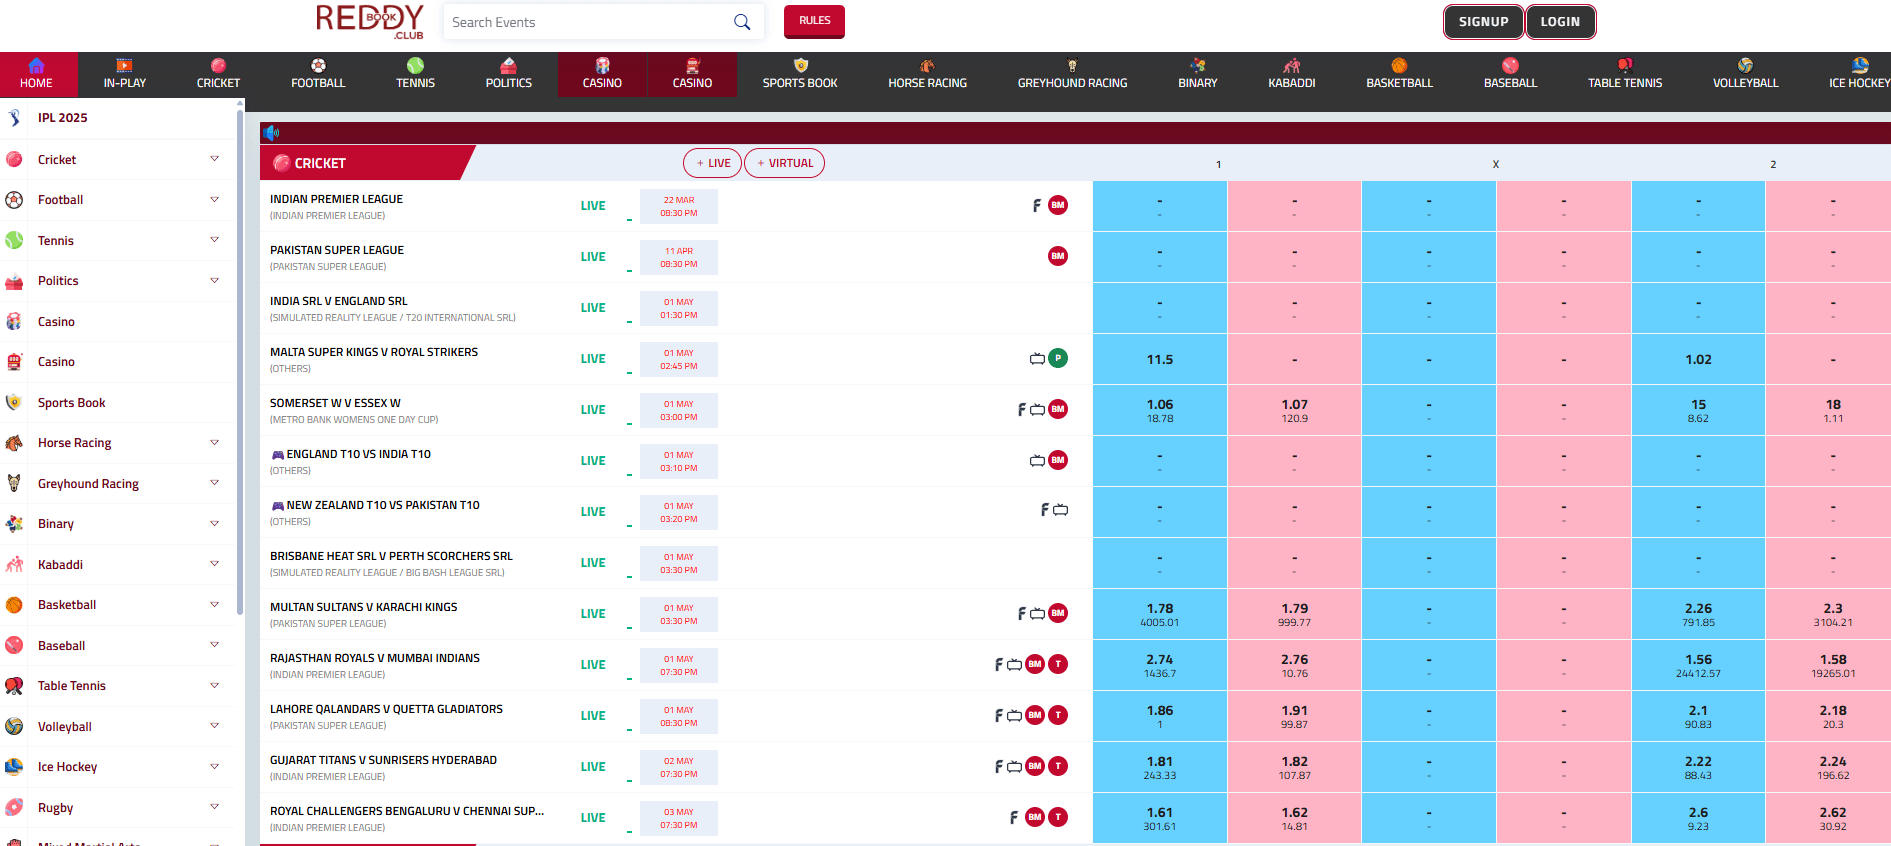Click the Sports Book sidebar icon

point(14,402)
